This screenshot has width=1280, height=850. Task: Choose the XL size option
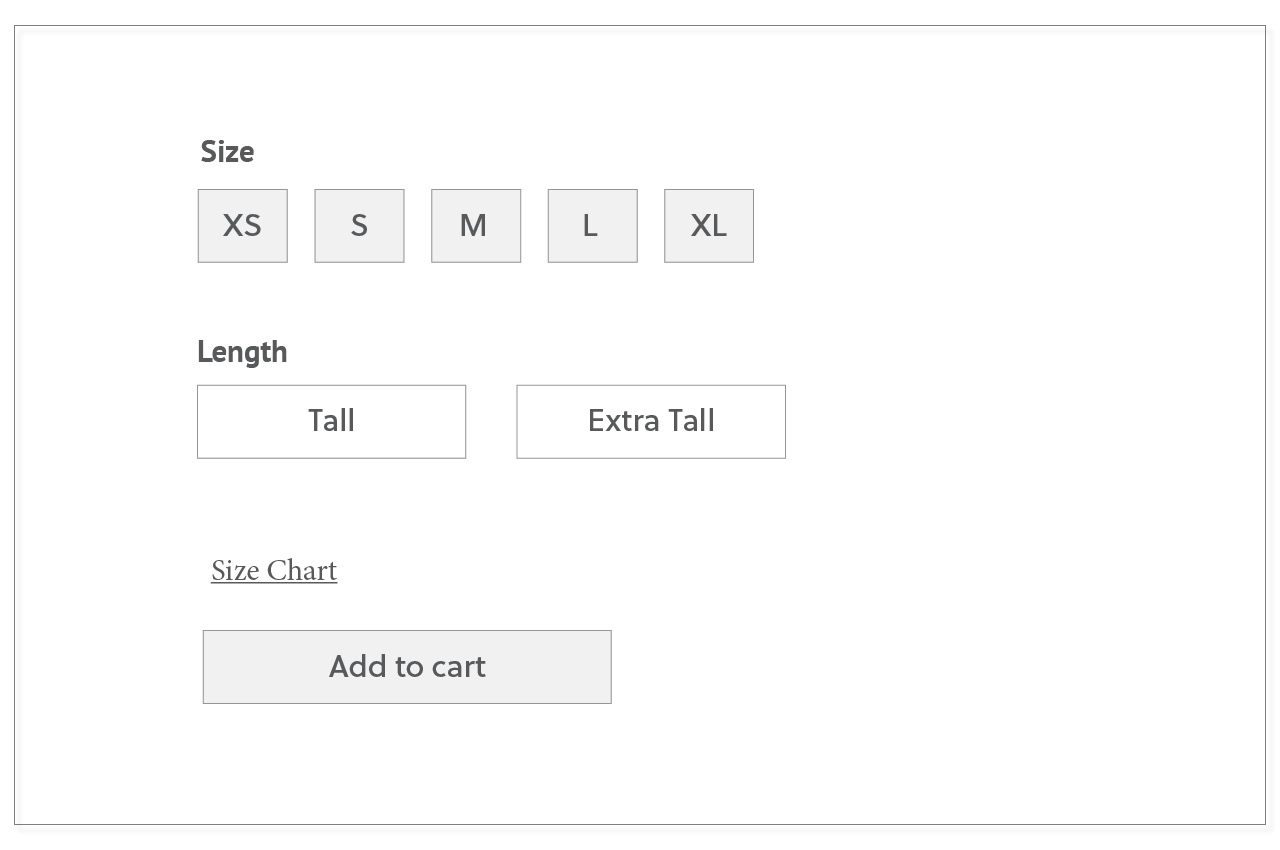pos(709,226)
